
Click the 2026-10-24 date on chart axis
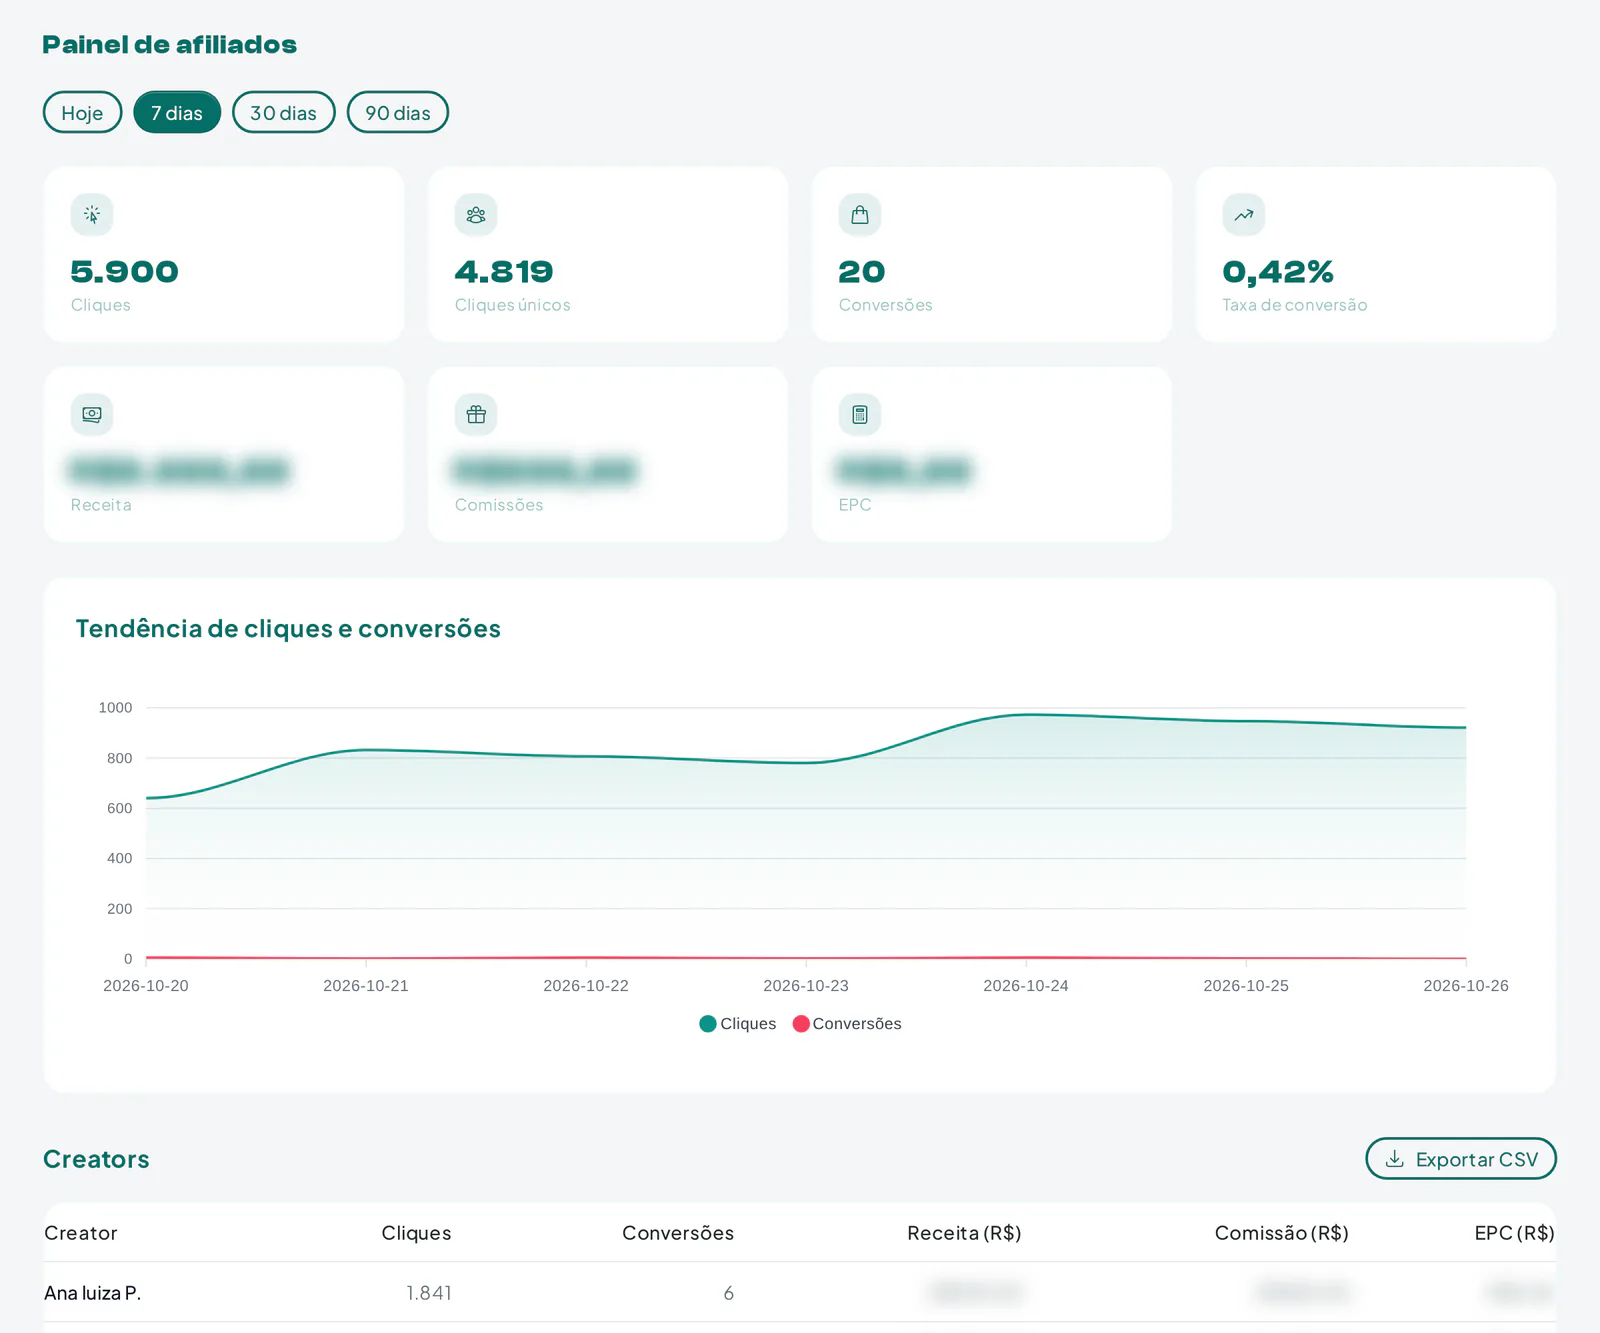click(1026, 986)
